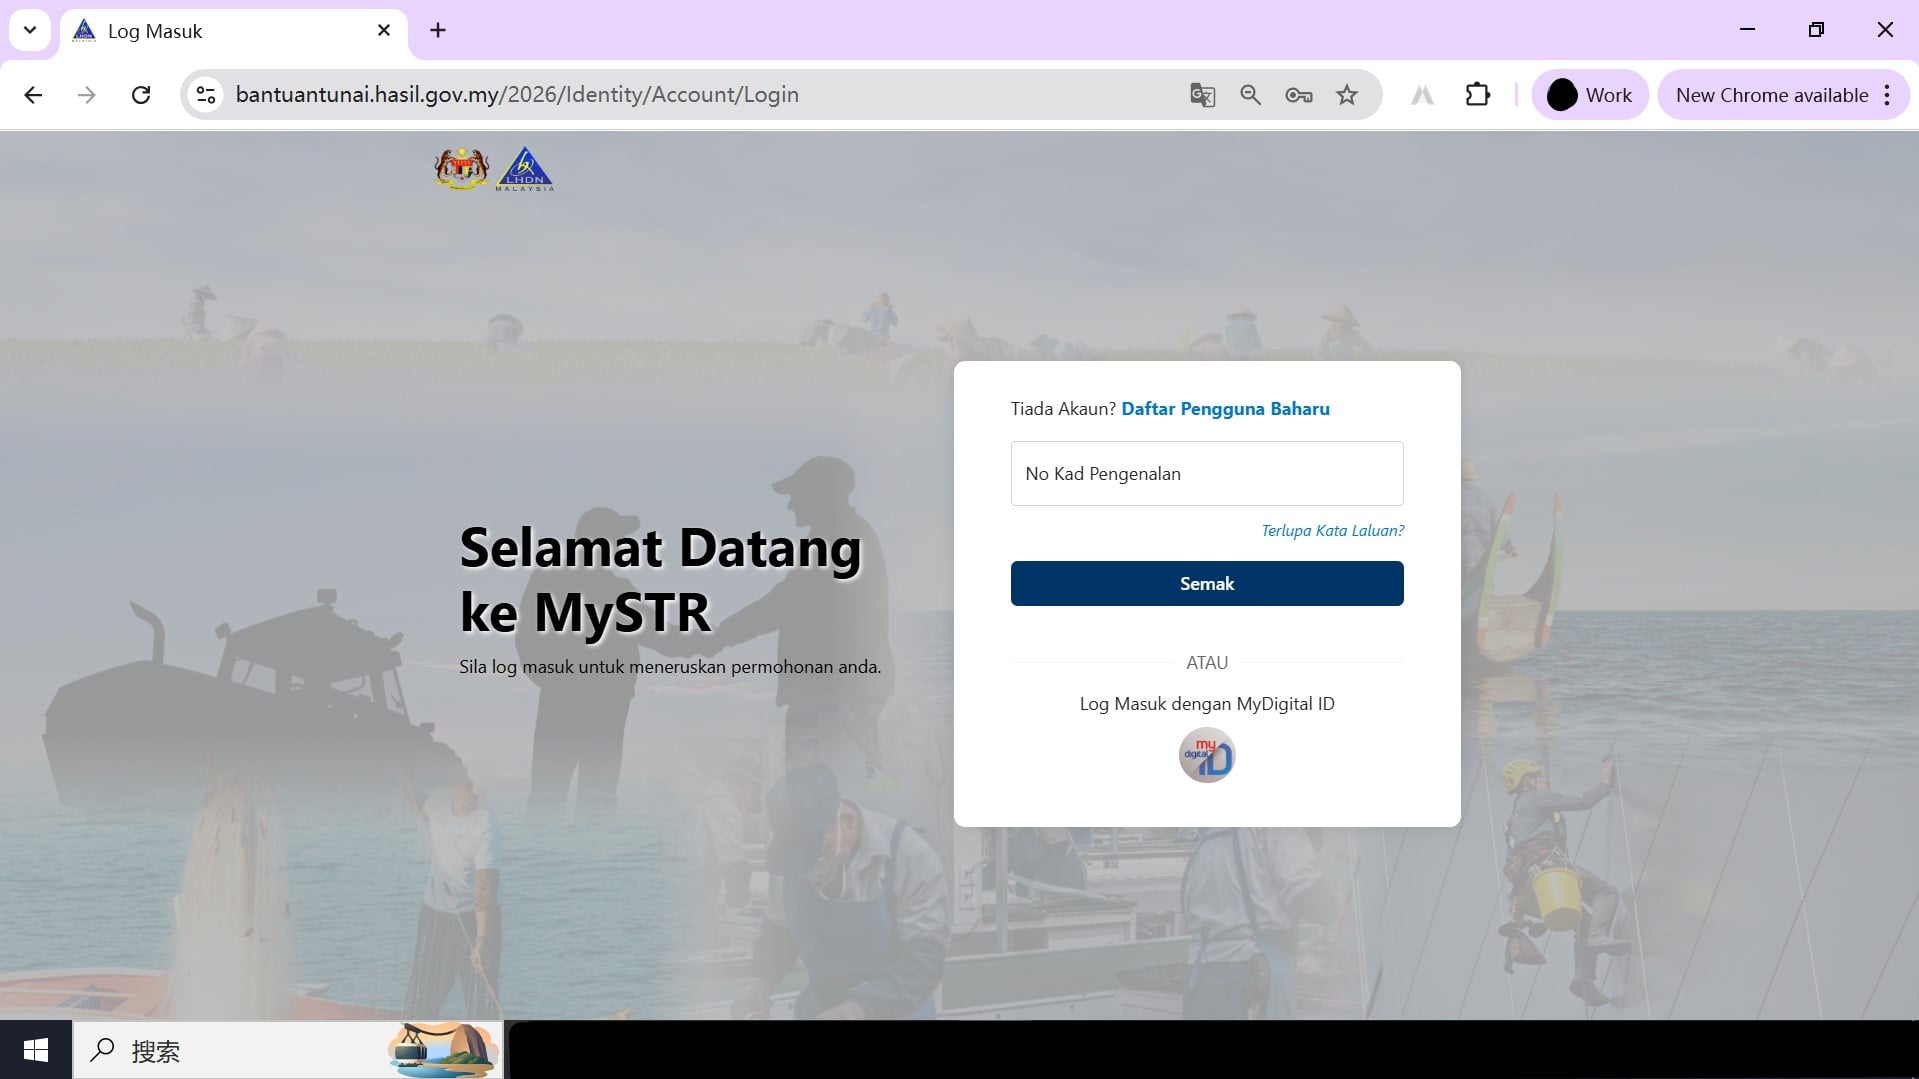The width and height of the screenshot is (1919, 1079).
Task: Click Terlupa Kata Laluan link
Action: 1332,531
